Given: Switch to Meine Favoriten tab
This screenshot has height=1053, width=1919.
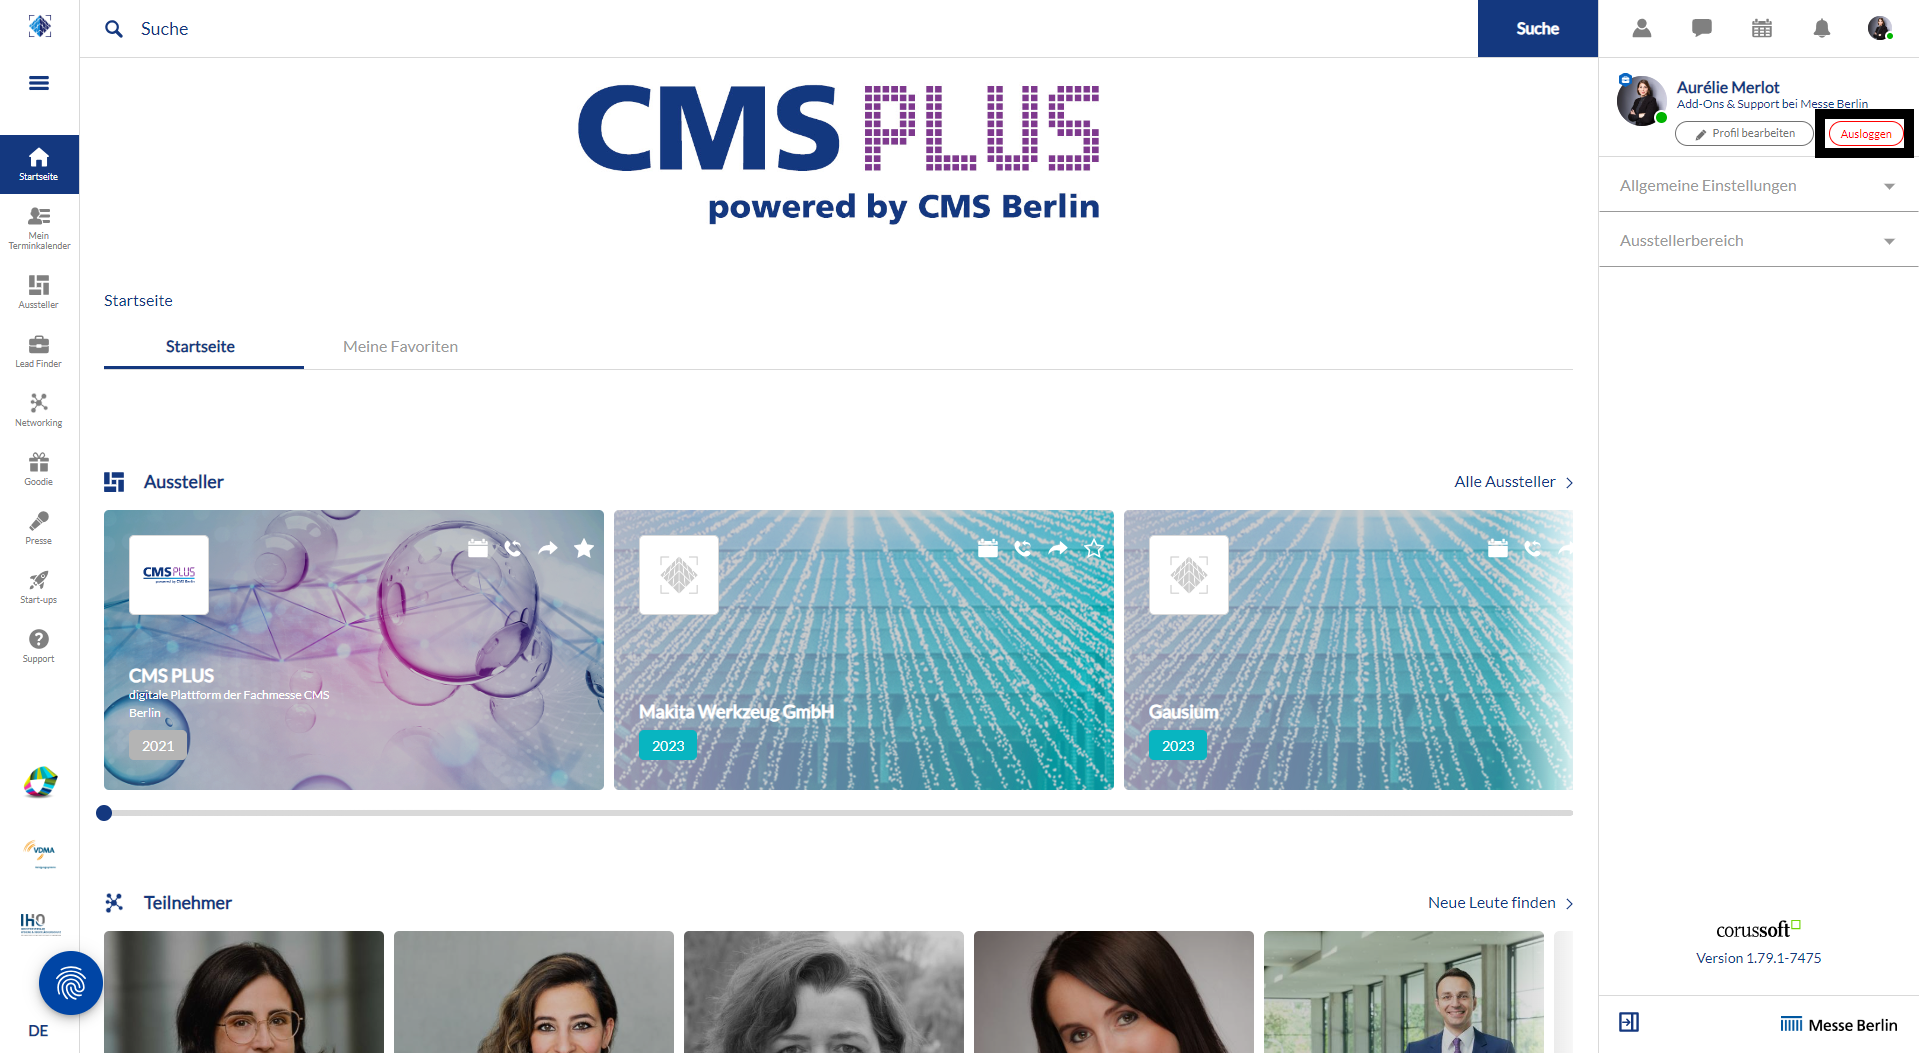Looking at the screenshot, I should point(400,347).
